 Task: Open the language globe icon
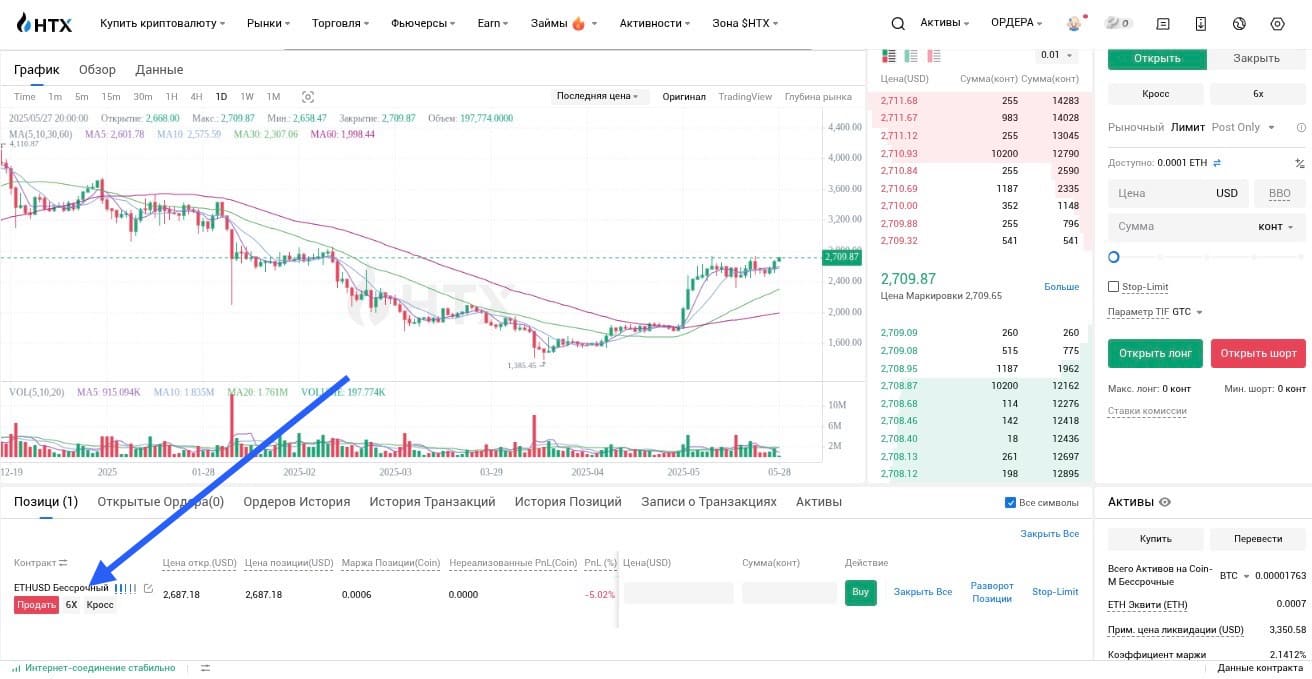(1239, 23)
